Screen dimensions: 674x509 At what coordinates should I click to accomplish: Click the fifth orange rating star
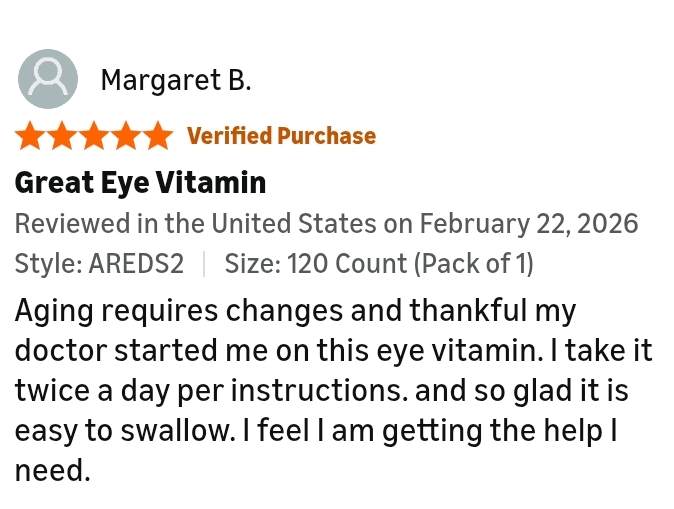[x=158, y=136]
